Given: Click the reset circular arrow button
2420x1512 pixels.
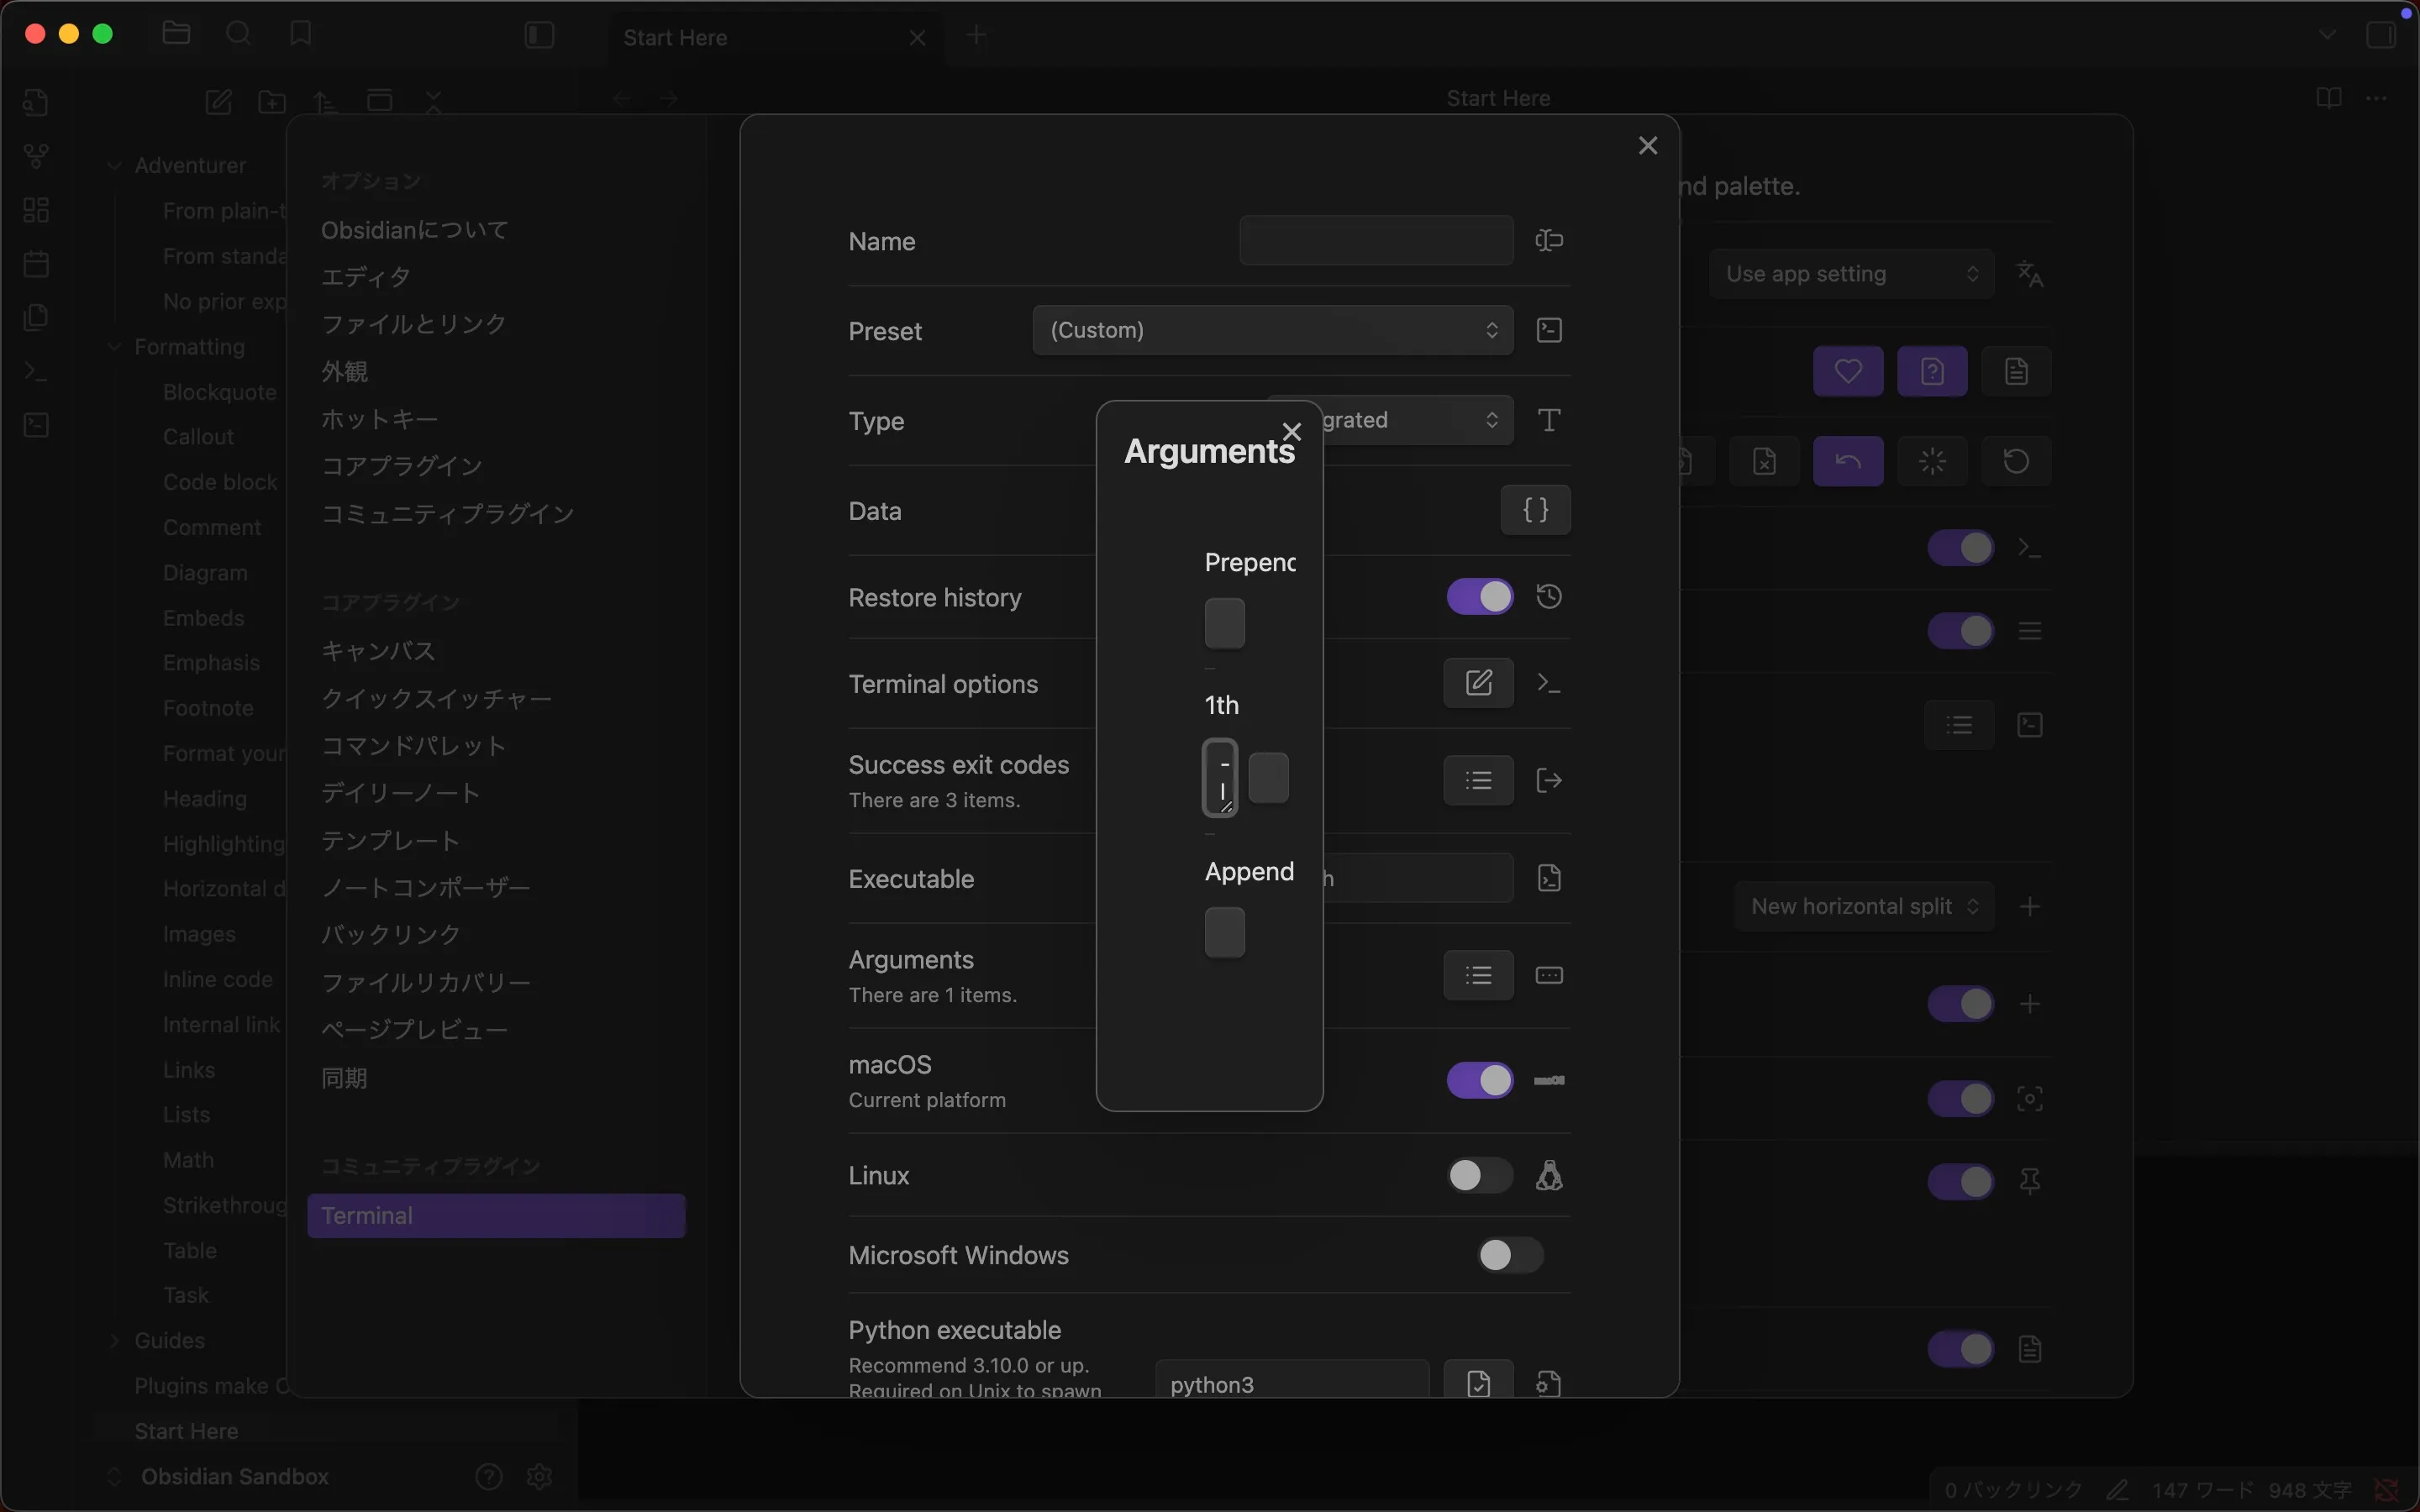Looking at the screenshot, I should click(2015, 461).
